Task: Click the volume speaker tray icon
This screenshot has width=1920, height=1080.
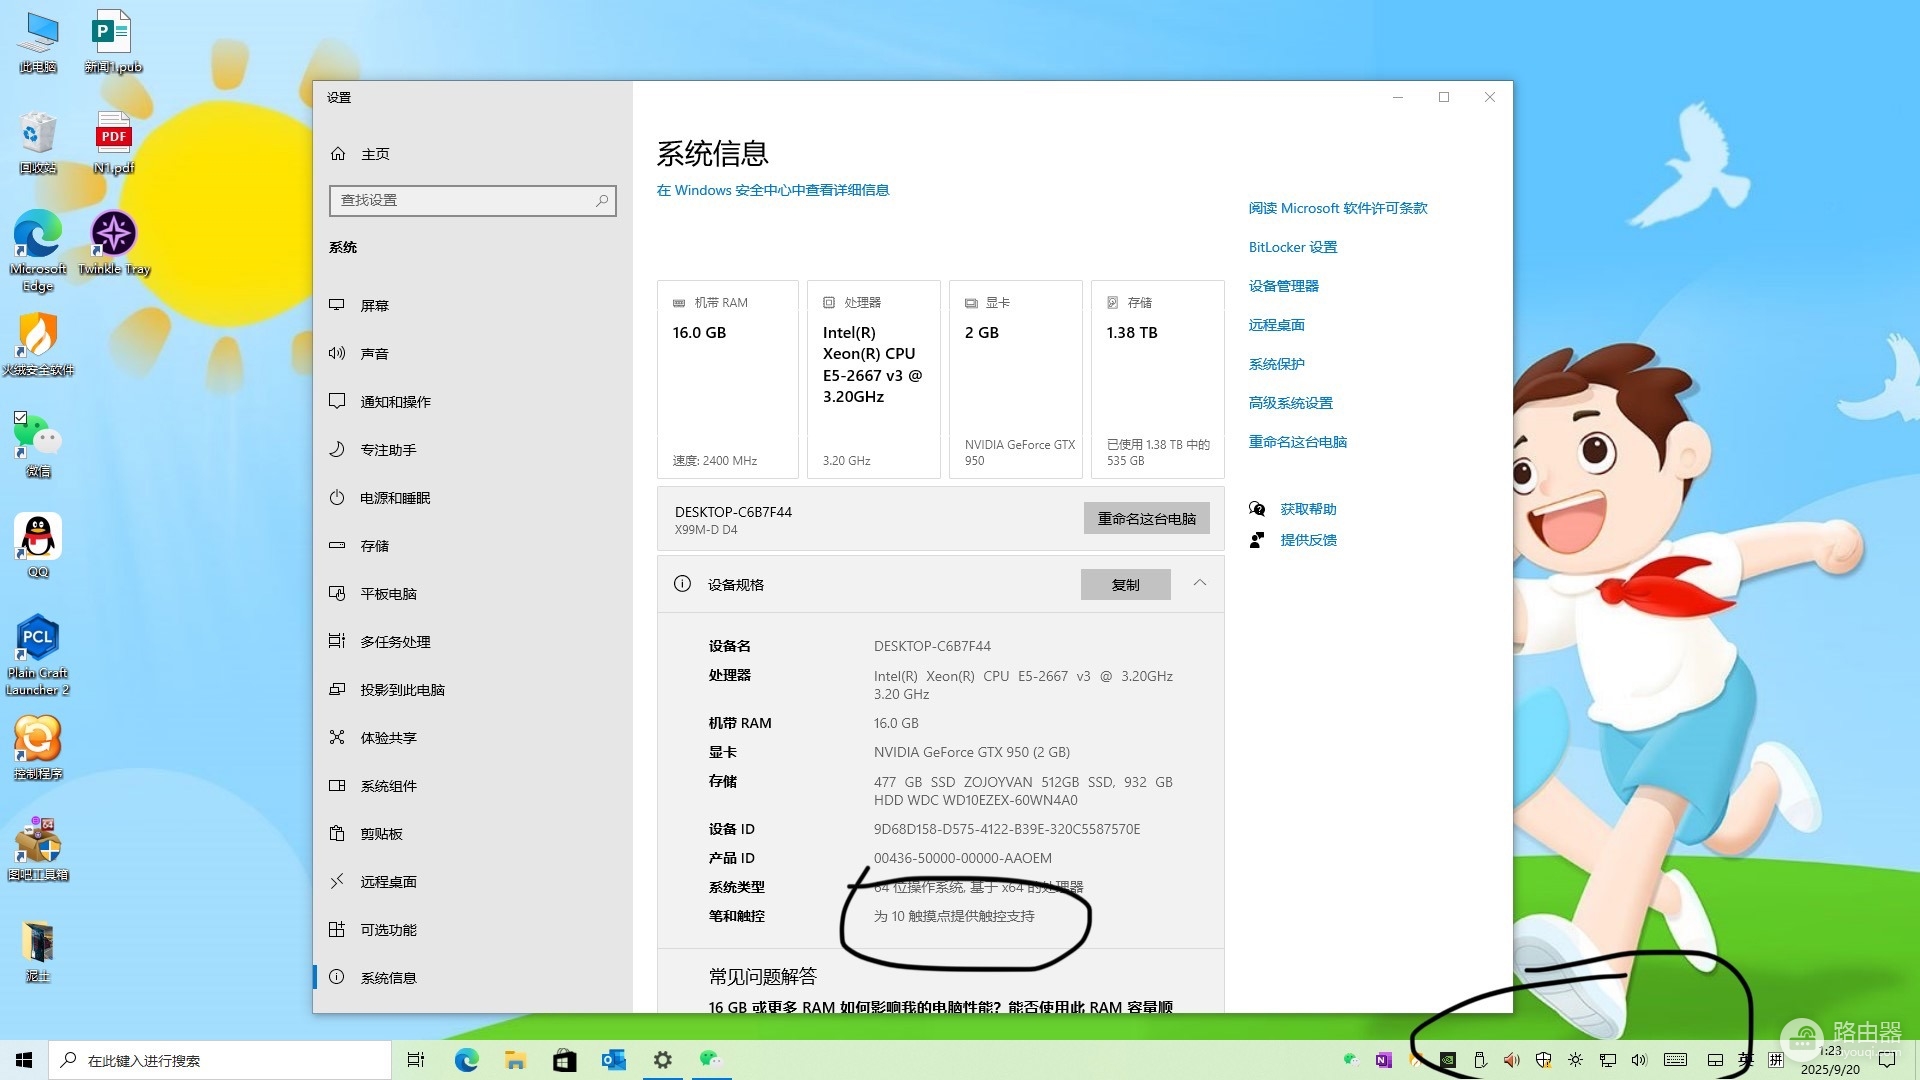Action: 1639,1060
